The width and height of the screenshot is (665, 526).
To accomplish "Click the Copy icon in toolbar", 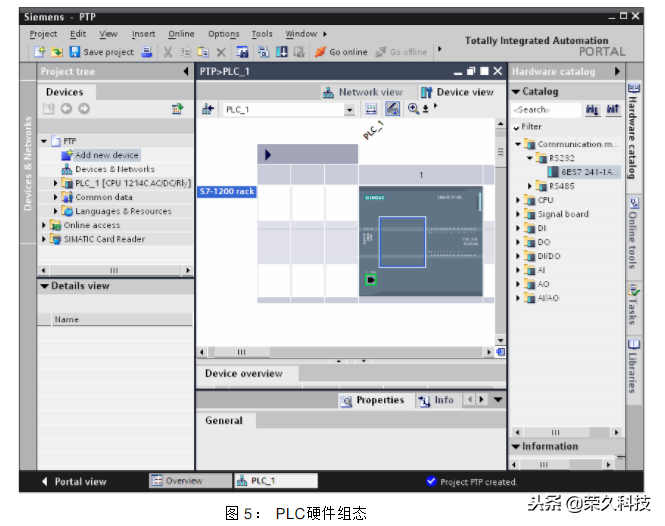I will tap(185, 52).
